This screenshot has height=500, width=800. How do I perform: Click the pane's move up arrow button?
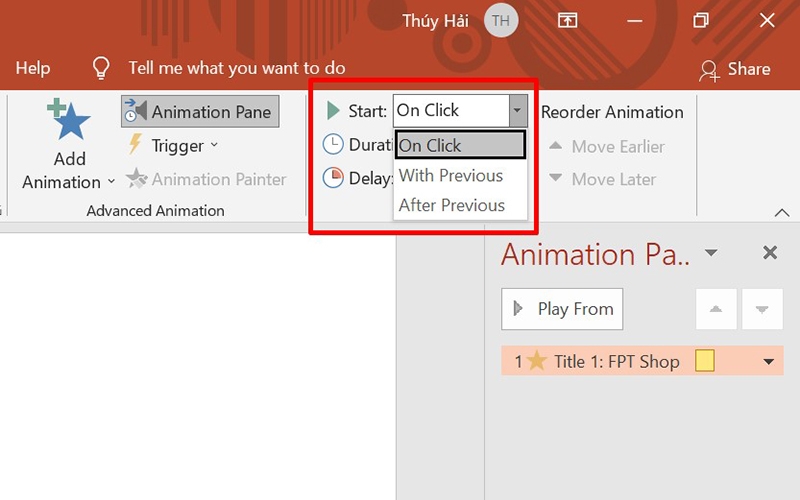pyautogui.click(x=716, y=309)
